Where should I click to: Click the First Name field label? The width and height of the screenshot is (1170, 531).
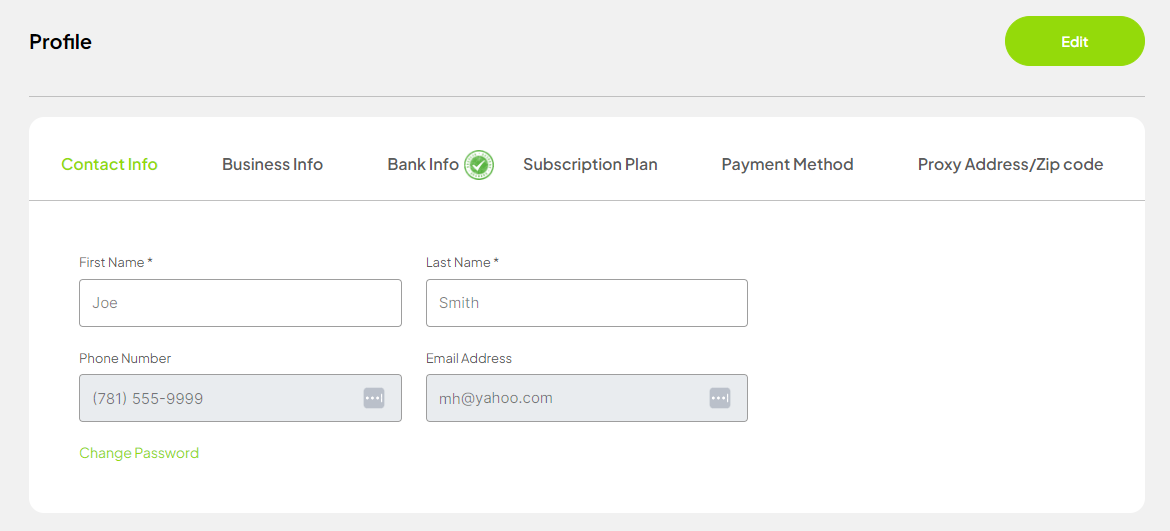(115, 262)
